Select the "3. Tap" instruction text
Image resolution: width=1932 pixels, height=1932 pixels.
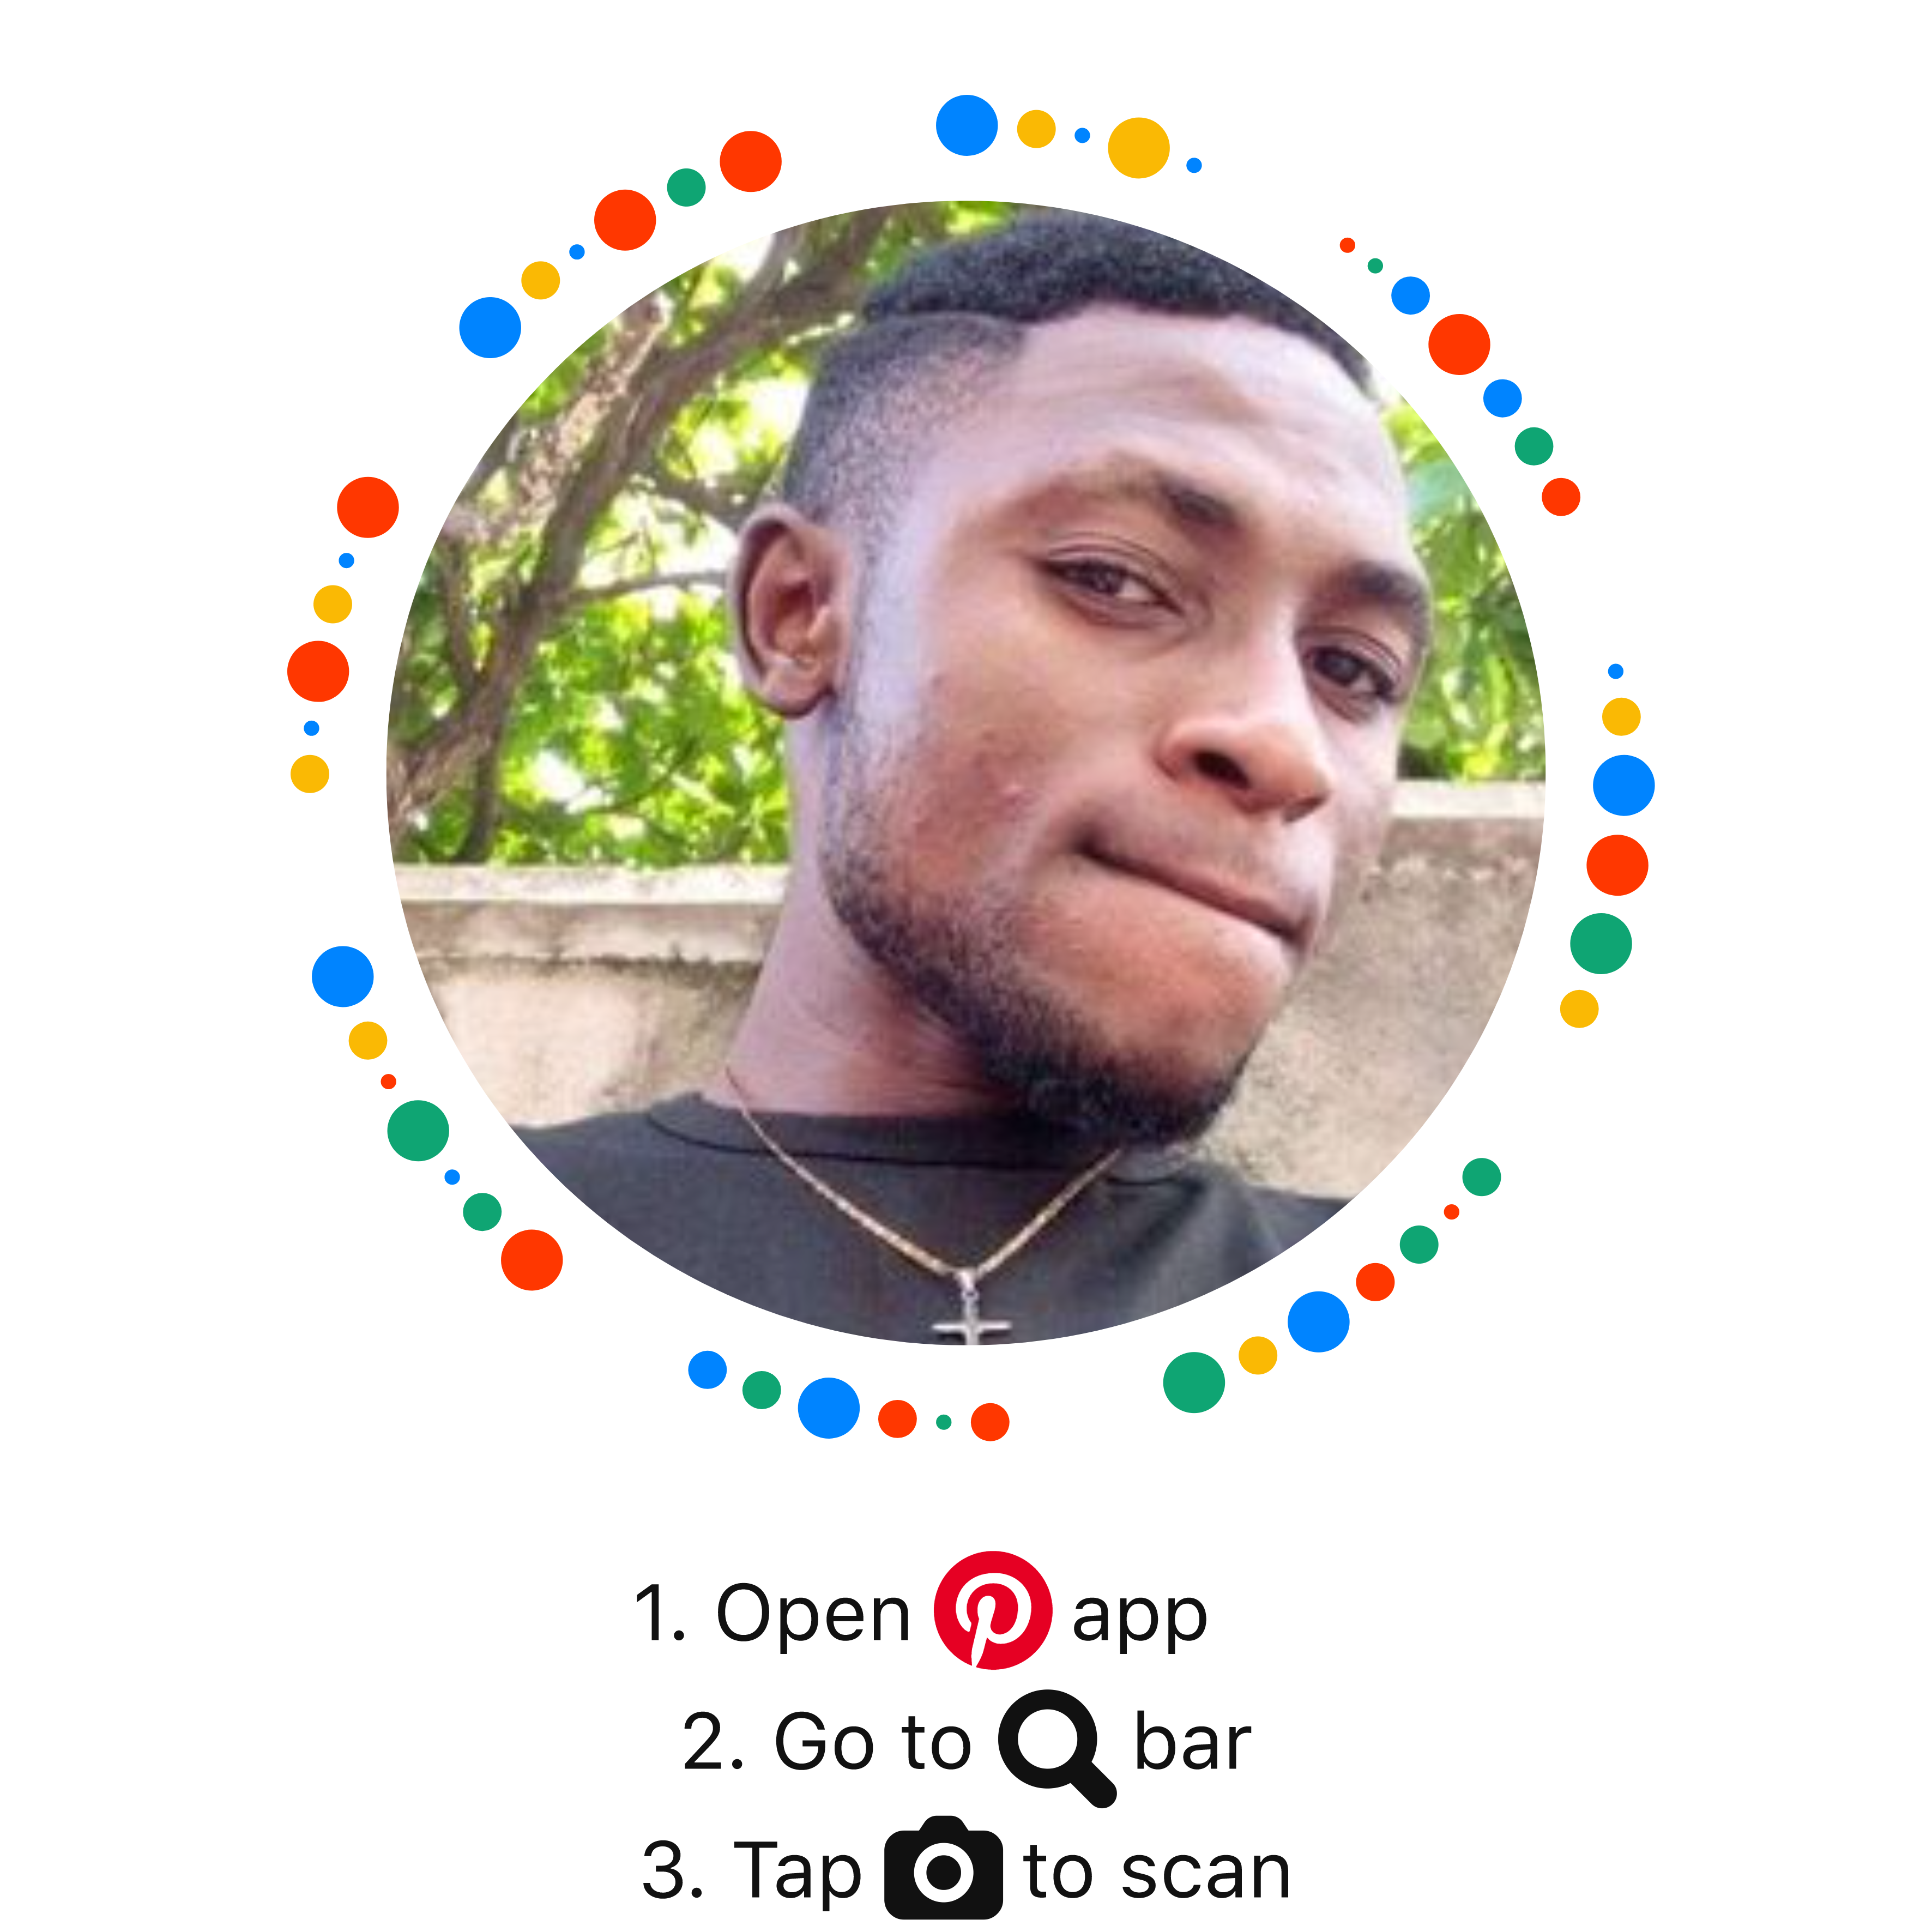752,1870
